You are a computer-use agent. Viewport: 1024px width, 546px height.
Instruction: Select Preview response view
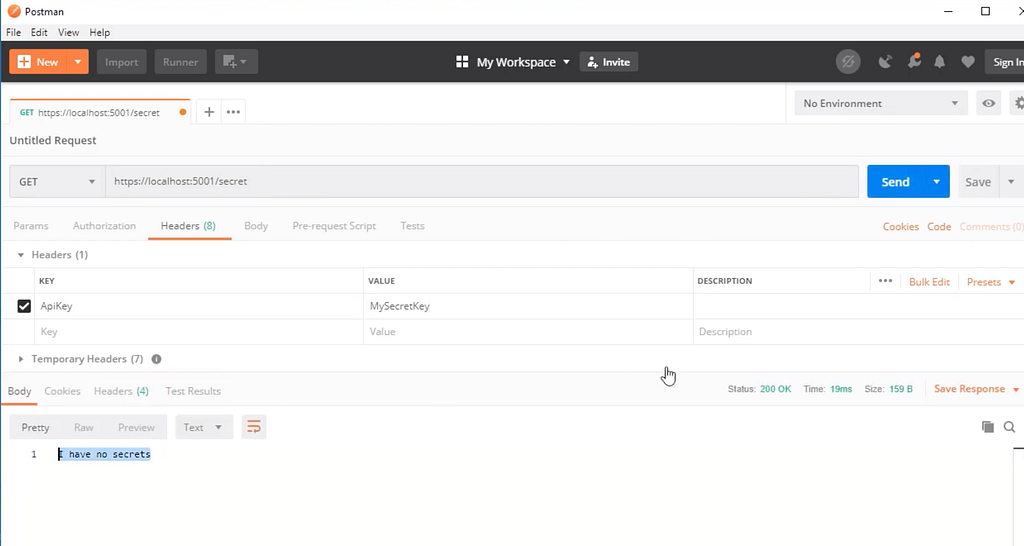click(136, 427)
